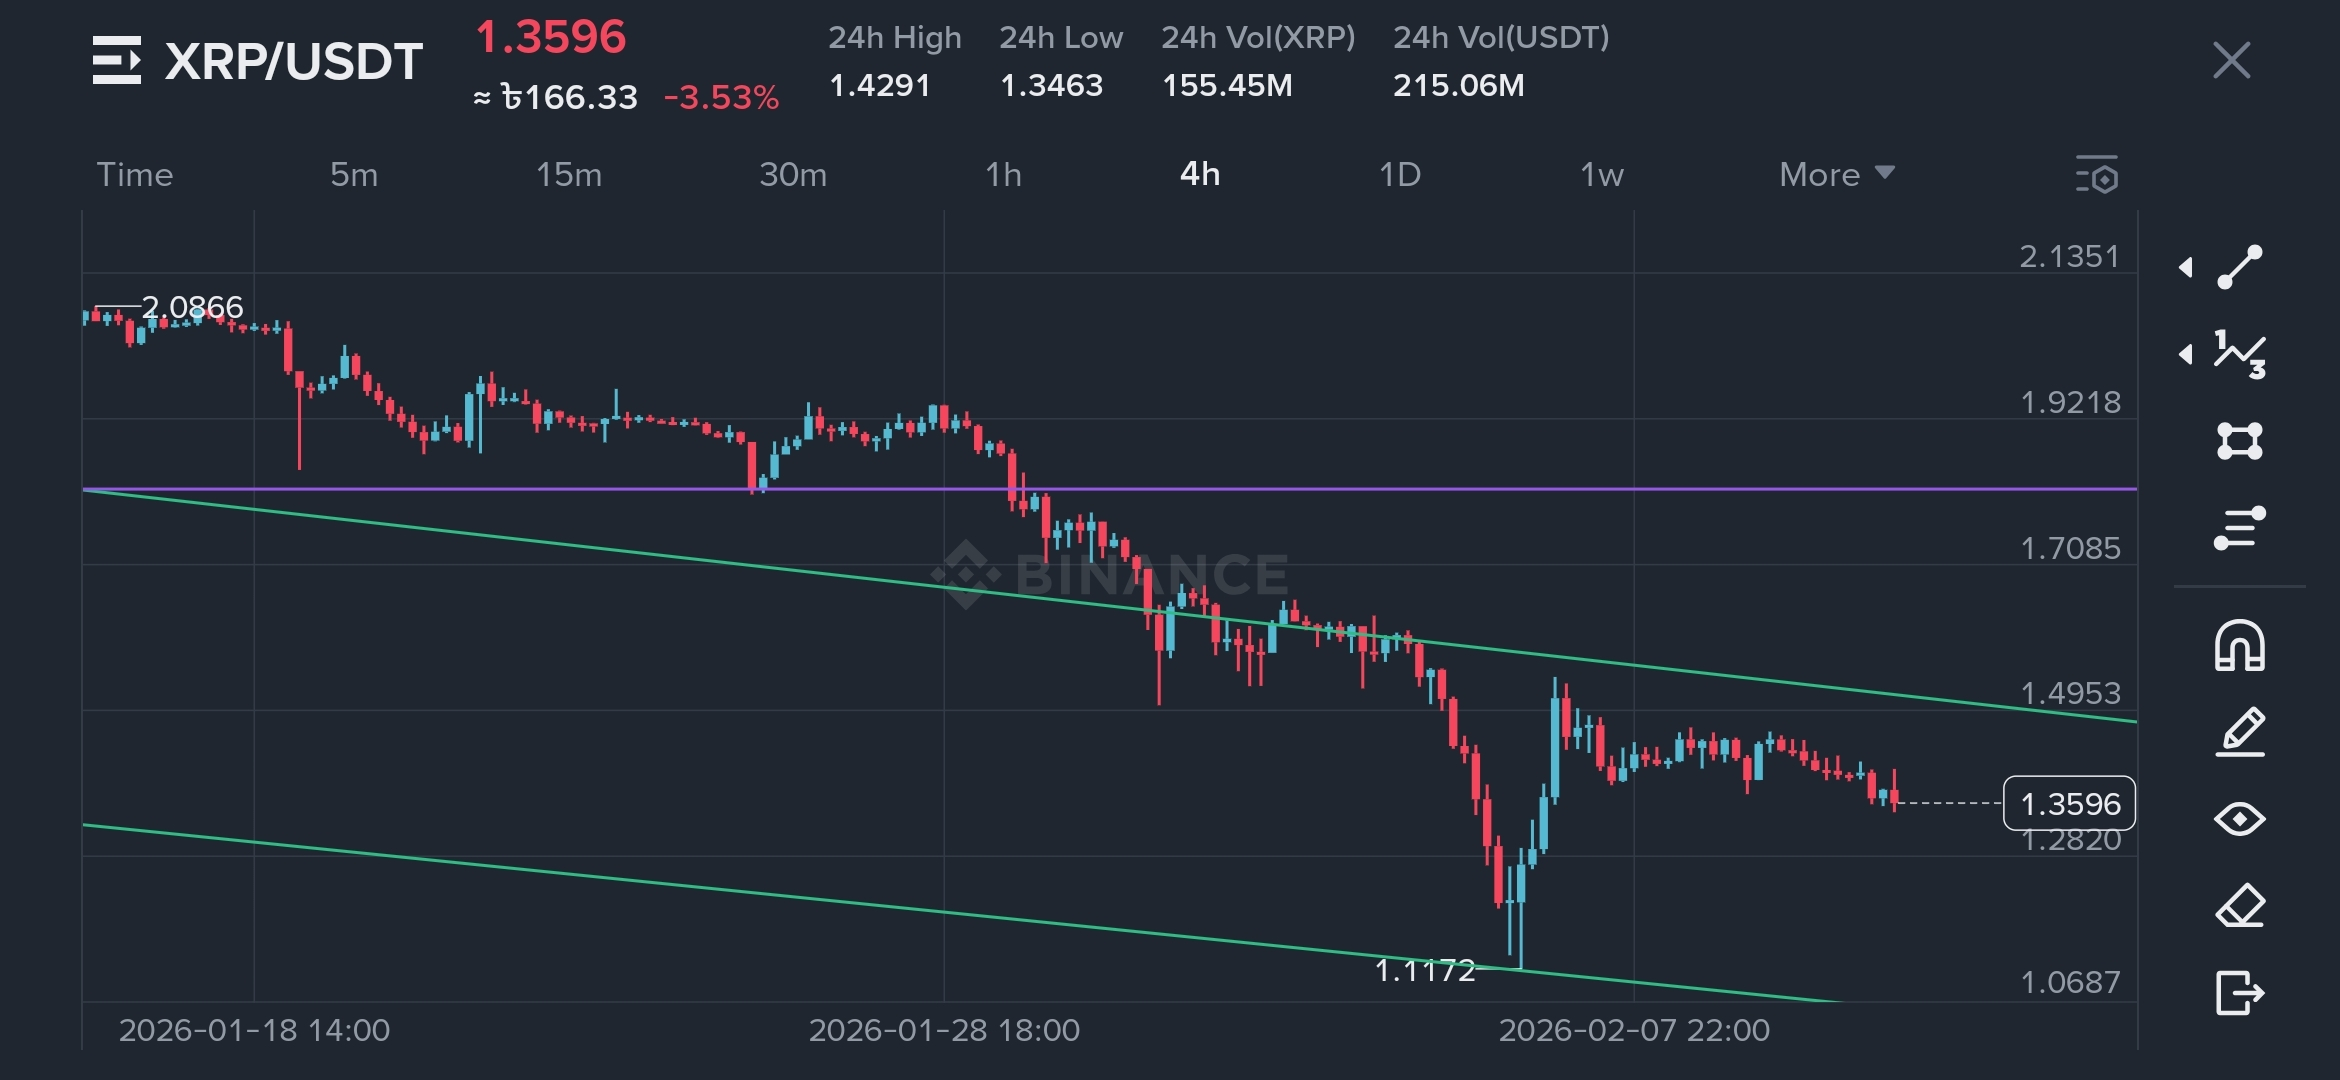Expand the More timeframes dropdown
Viewport: 2340px width, 1080px height.
[x=1837, y=175]
